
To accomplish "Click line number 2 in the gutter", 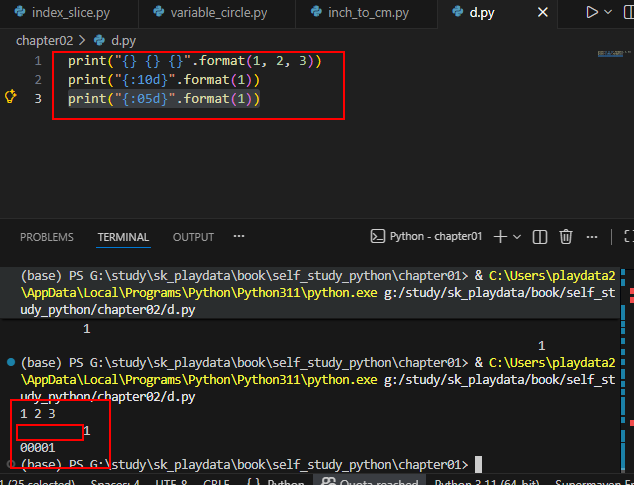I will pos(38,80).
